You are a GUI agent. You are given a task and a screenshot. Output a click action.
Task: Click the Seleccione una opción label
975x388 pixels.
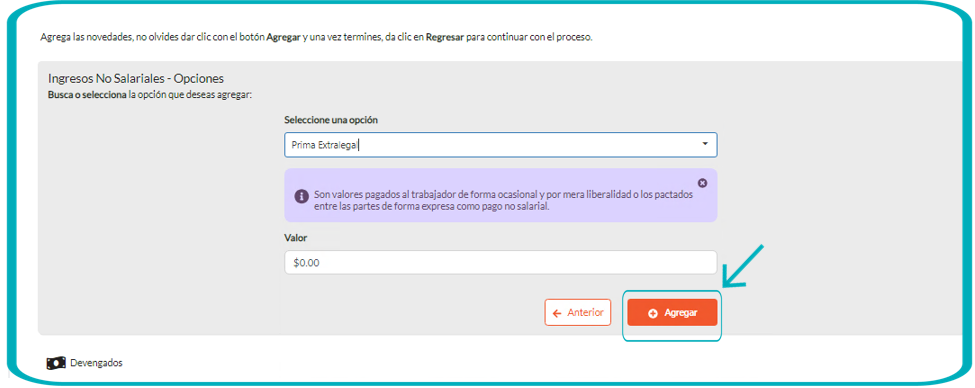[x=331, y=120]
